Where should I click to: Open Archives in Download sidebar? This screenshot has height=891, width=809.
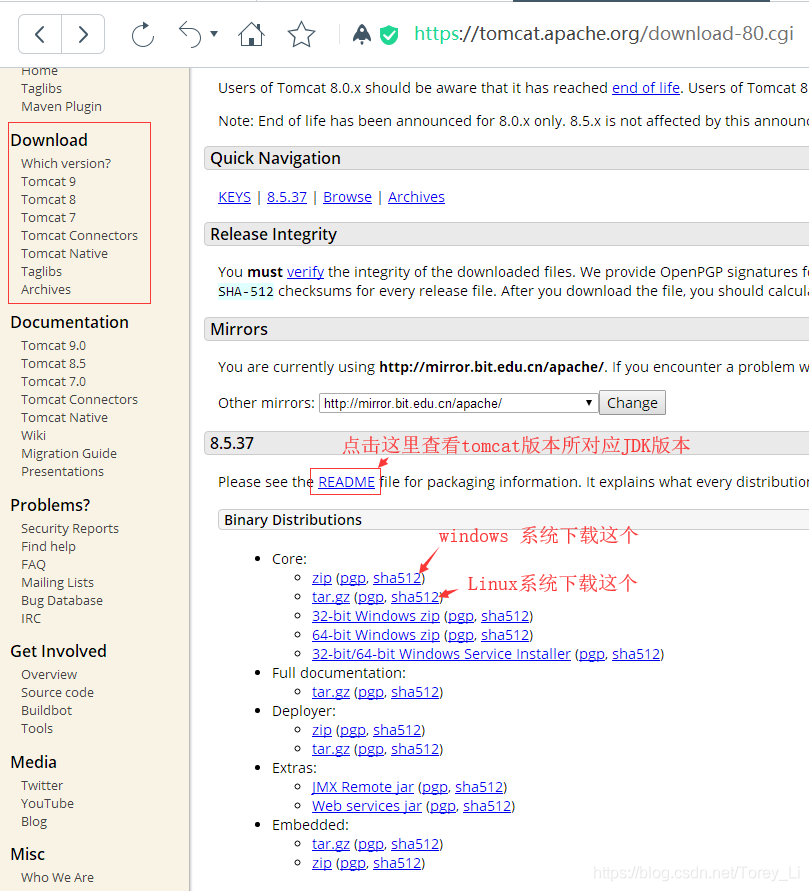click(46, 290)
